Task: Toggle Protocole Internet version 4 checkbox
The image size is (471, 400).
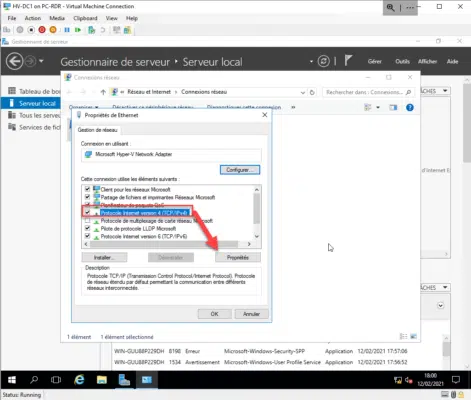Action: (x=87, y=212)
